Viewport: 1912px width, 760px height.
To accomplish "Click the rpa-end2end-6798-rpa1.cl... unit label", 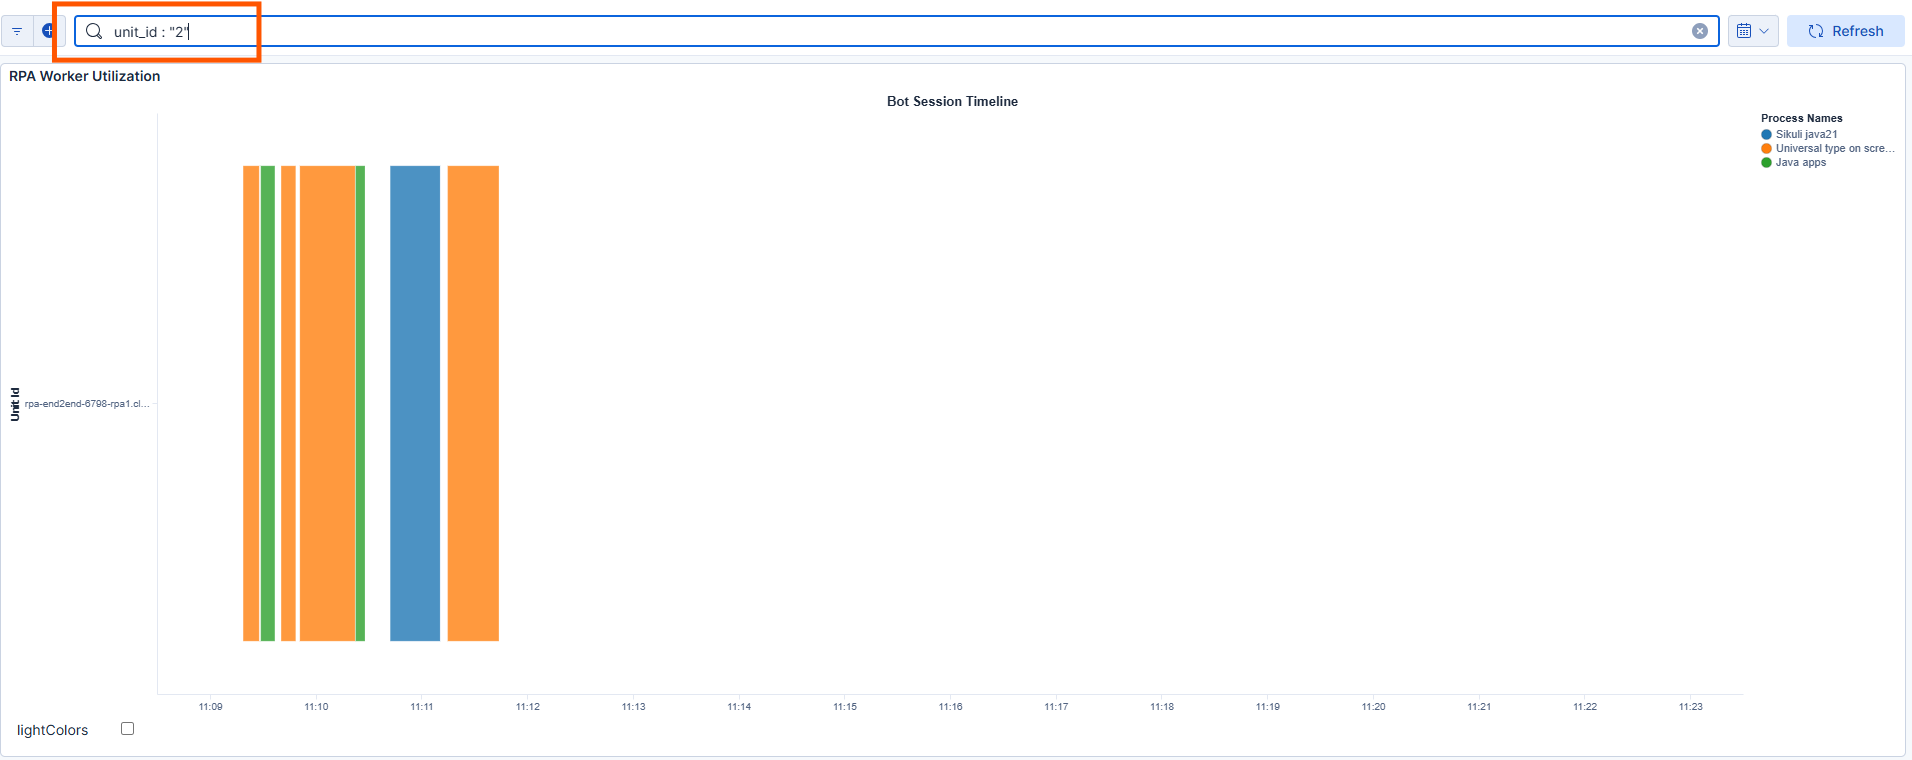I will (x=87, y=404).
